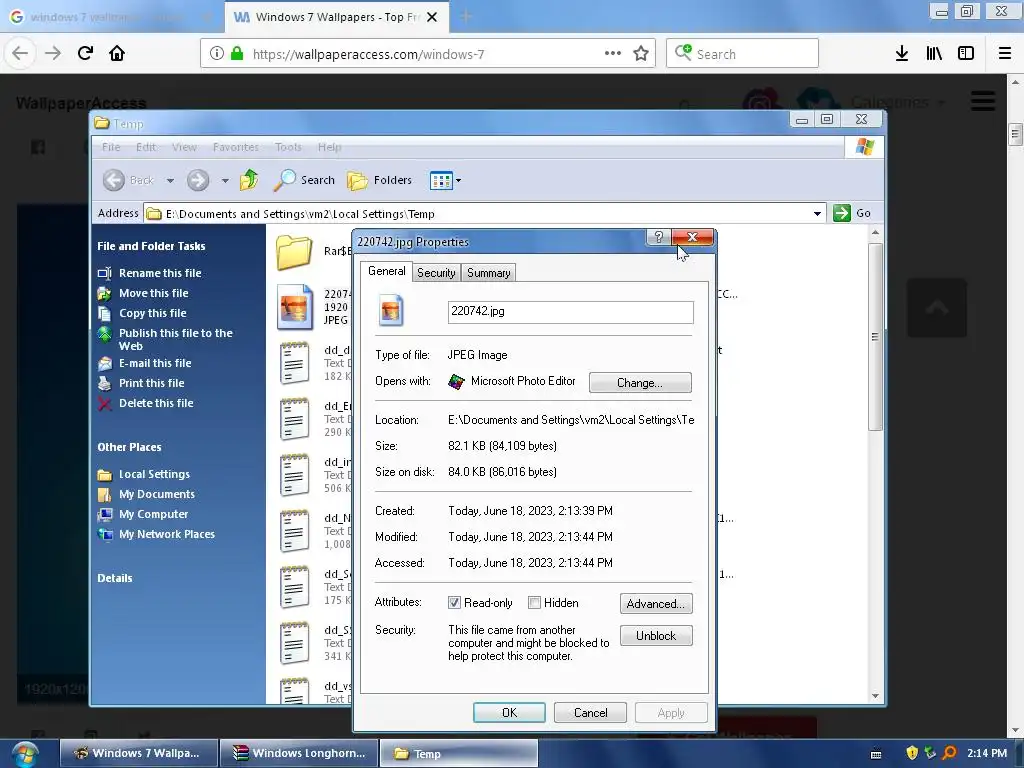Click the browser Search box
The height and width of the screenshot is (768, 1024).
tap(743, 54)
